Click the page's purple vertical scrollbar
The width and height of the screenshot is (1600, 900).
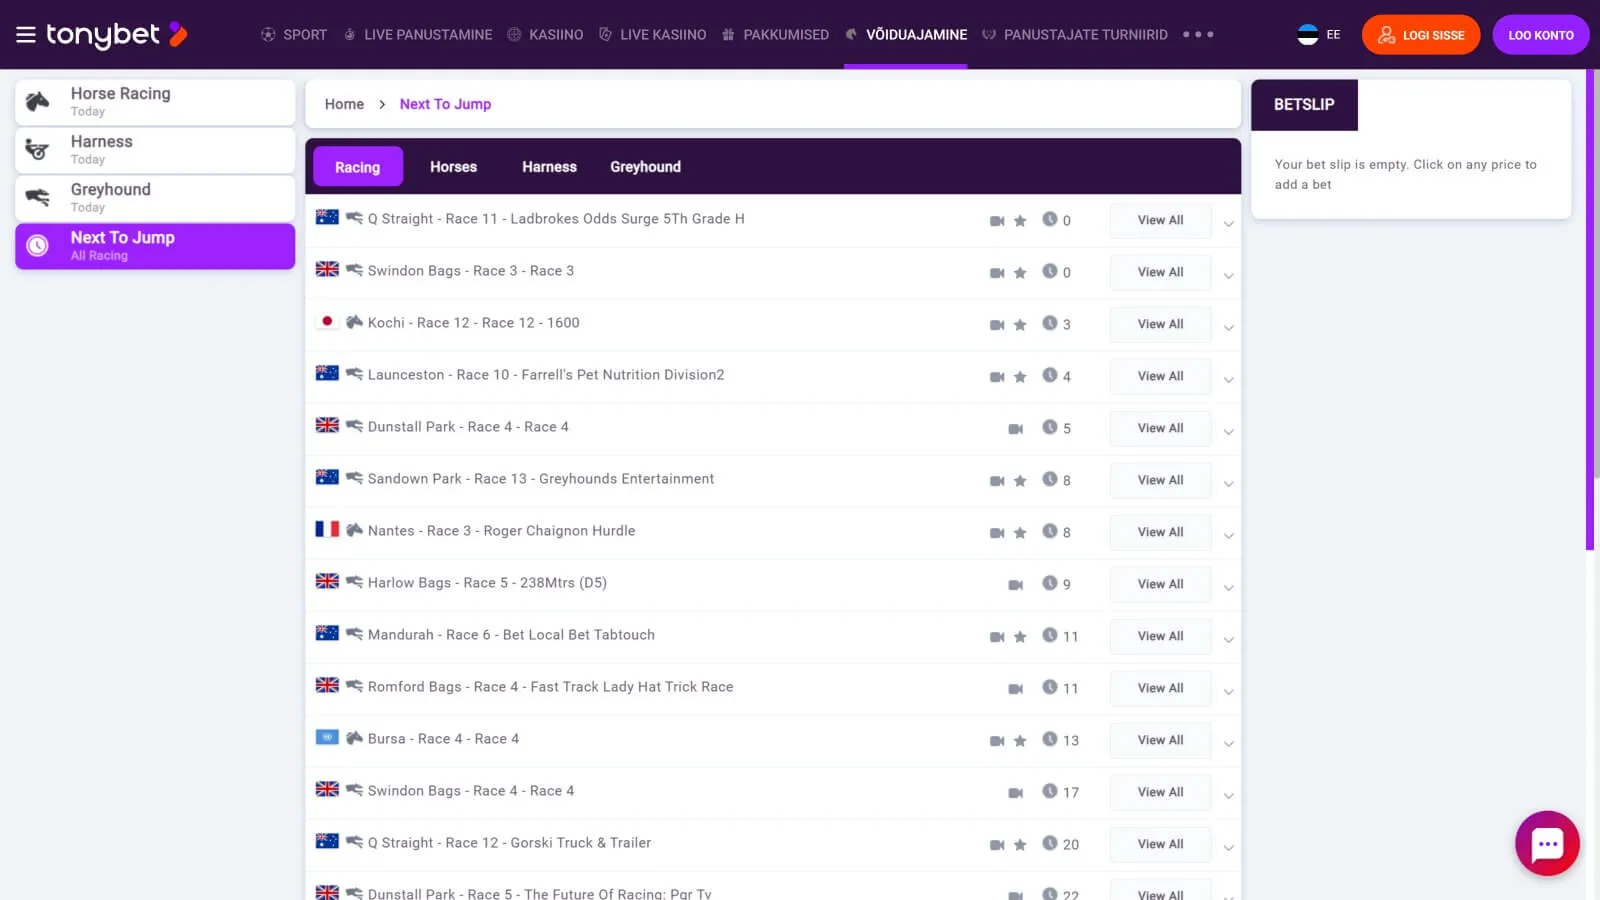(x=1589, y=300)
